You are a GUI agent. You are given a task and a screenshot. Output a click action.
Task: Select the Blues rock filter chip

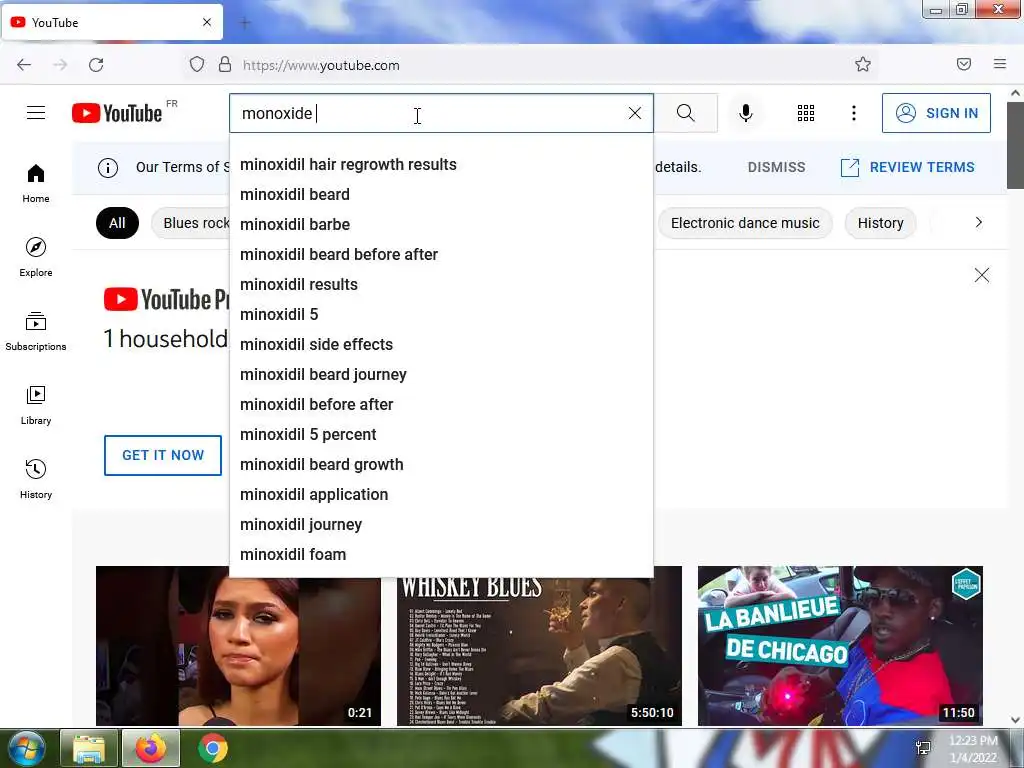[x=191, y=223]
